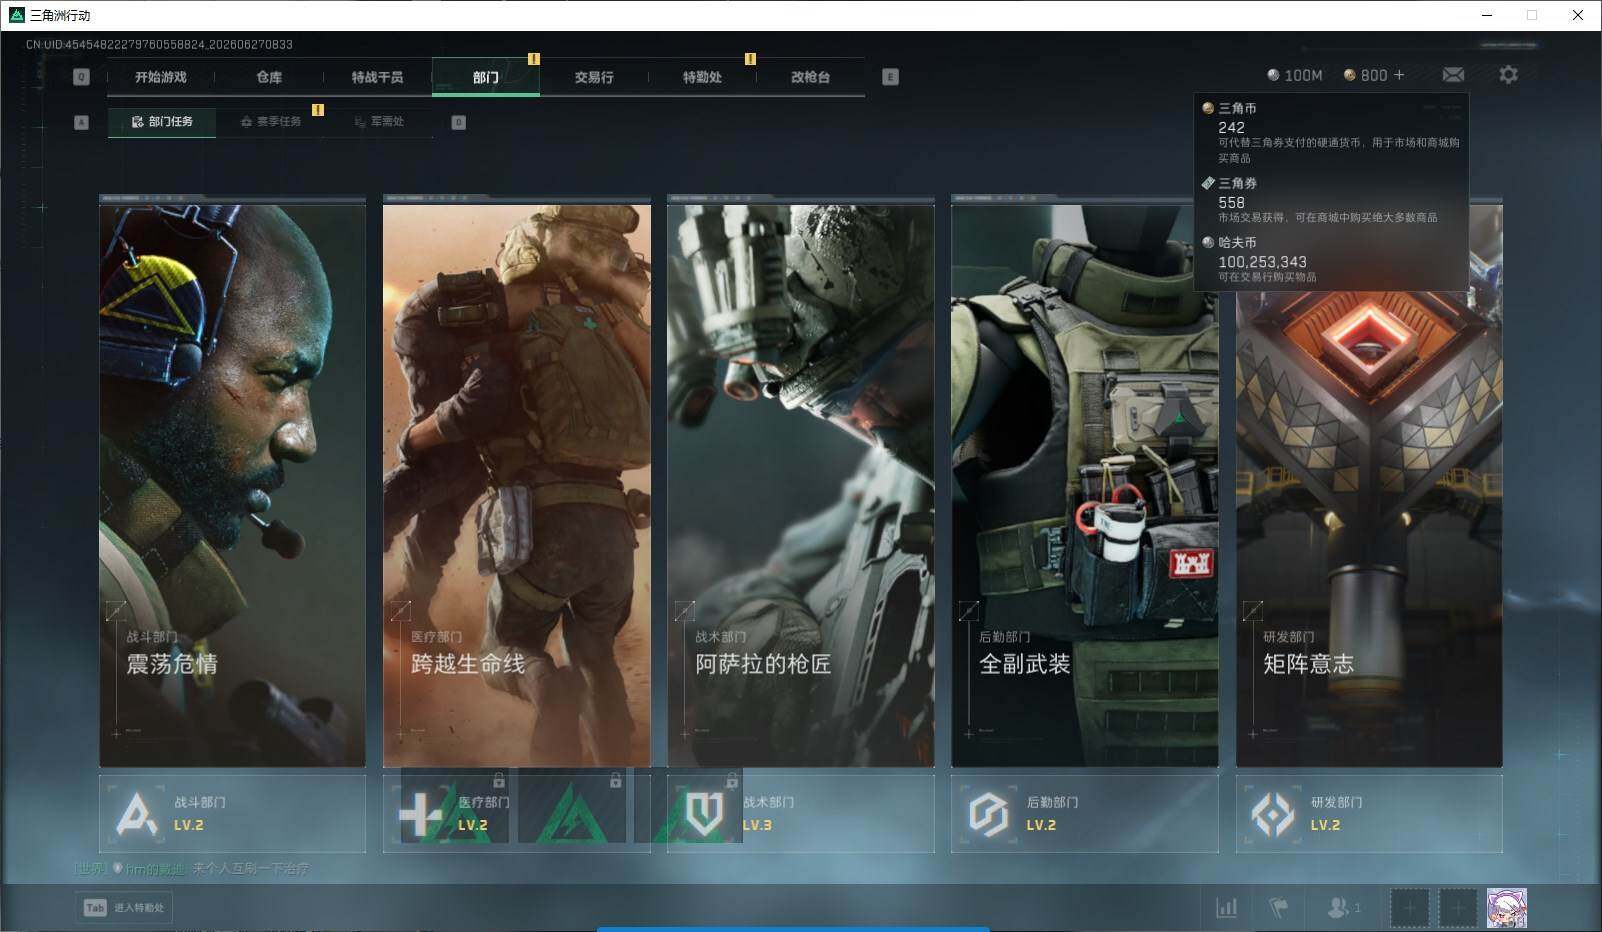
Task: Switch to the 交易行 tab
Action: click(594, 77)
